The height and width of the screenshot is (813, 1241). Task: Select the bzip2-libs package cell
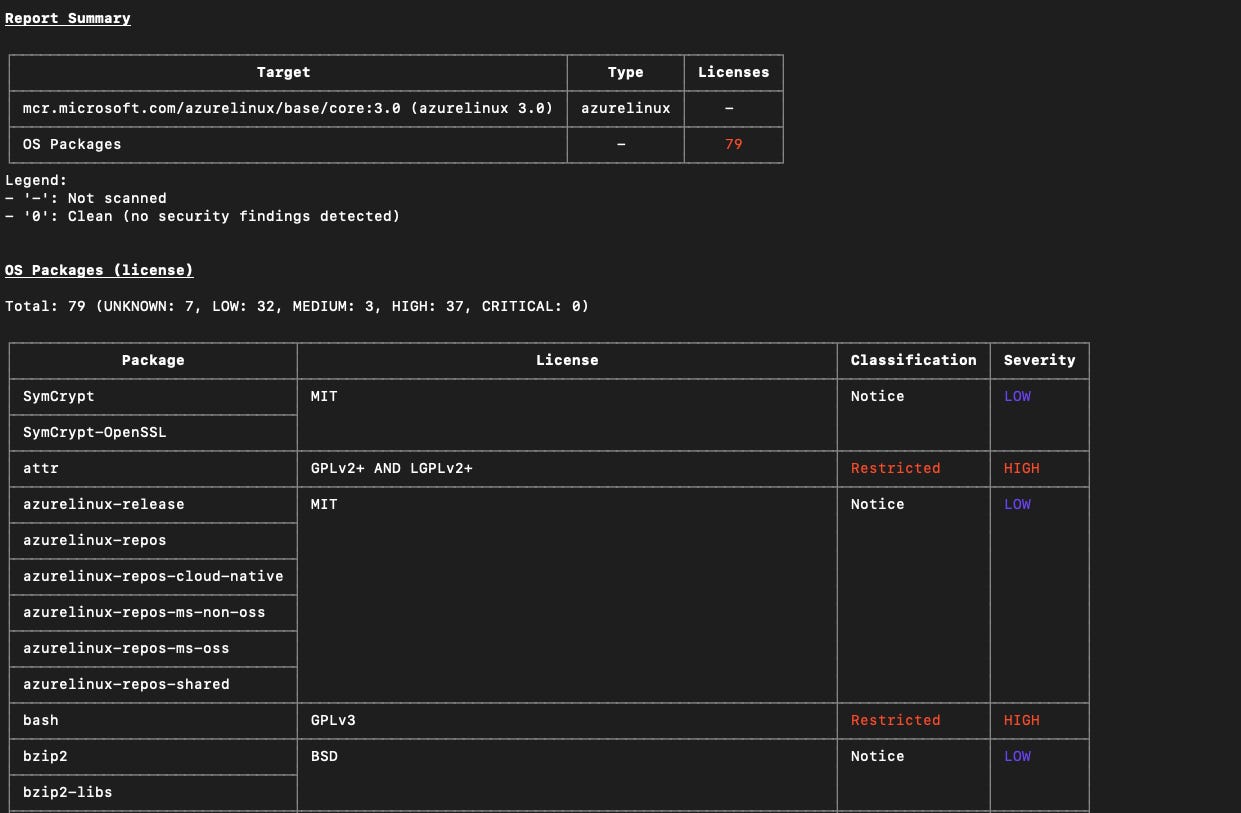pyautogui.click(x=153, y=792)
